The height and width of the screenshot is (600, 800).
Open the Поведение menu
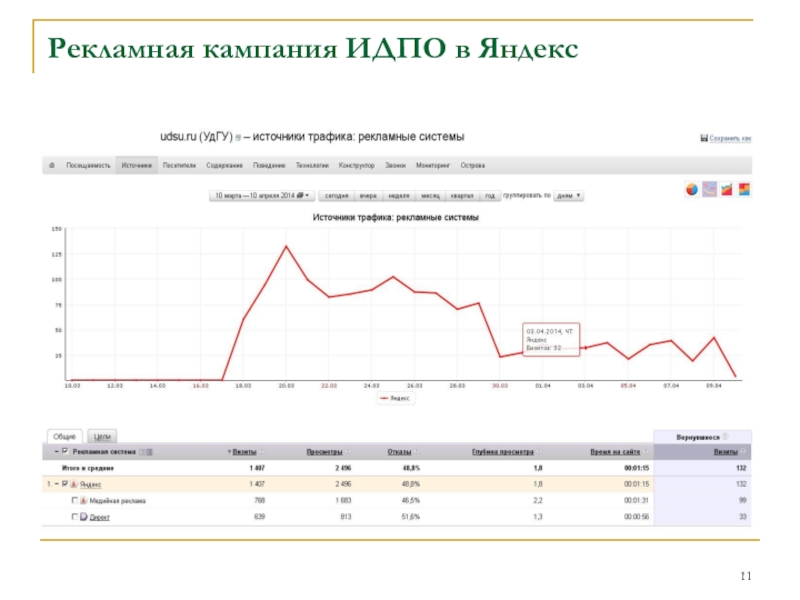[x=269, y=165]
